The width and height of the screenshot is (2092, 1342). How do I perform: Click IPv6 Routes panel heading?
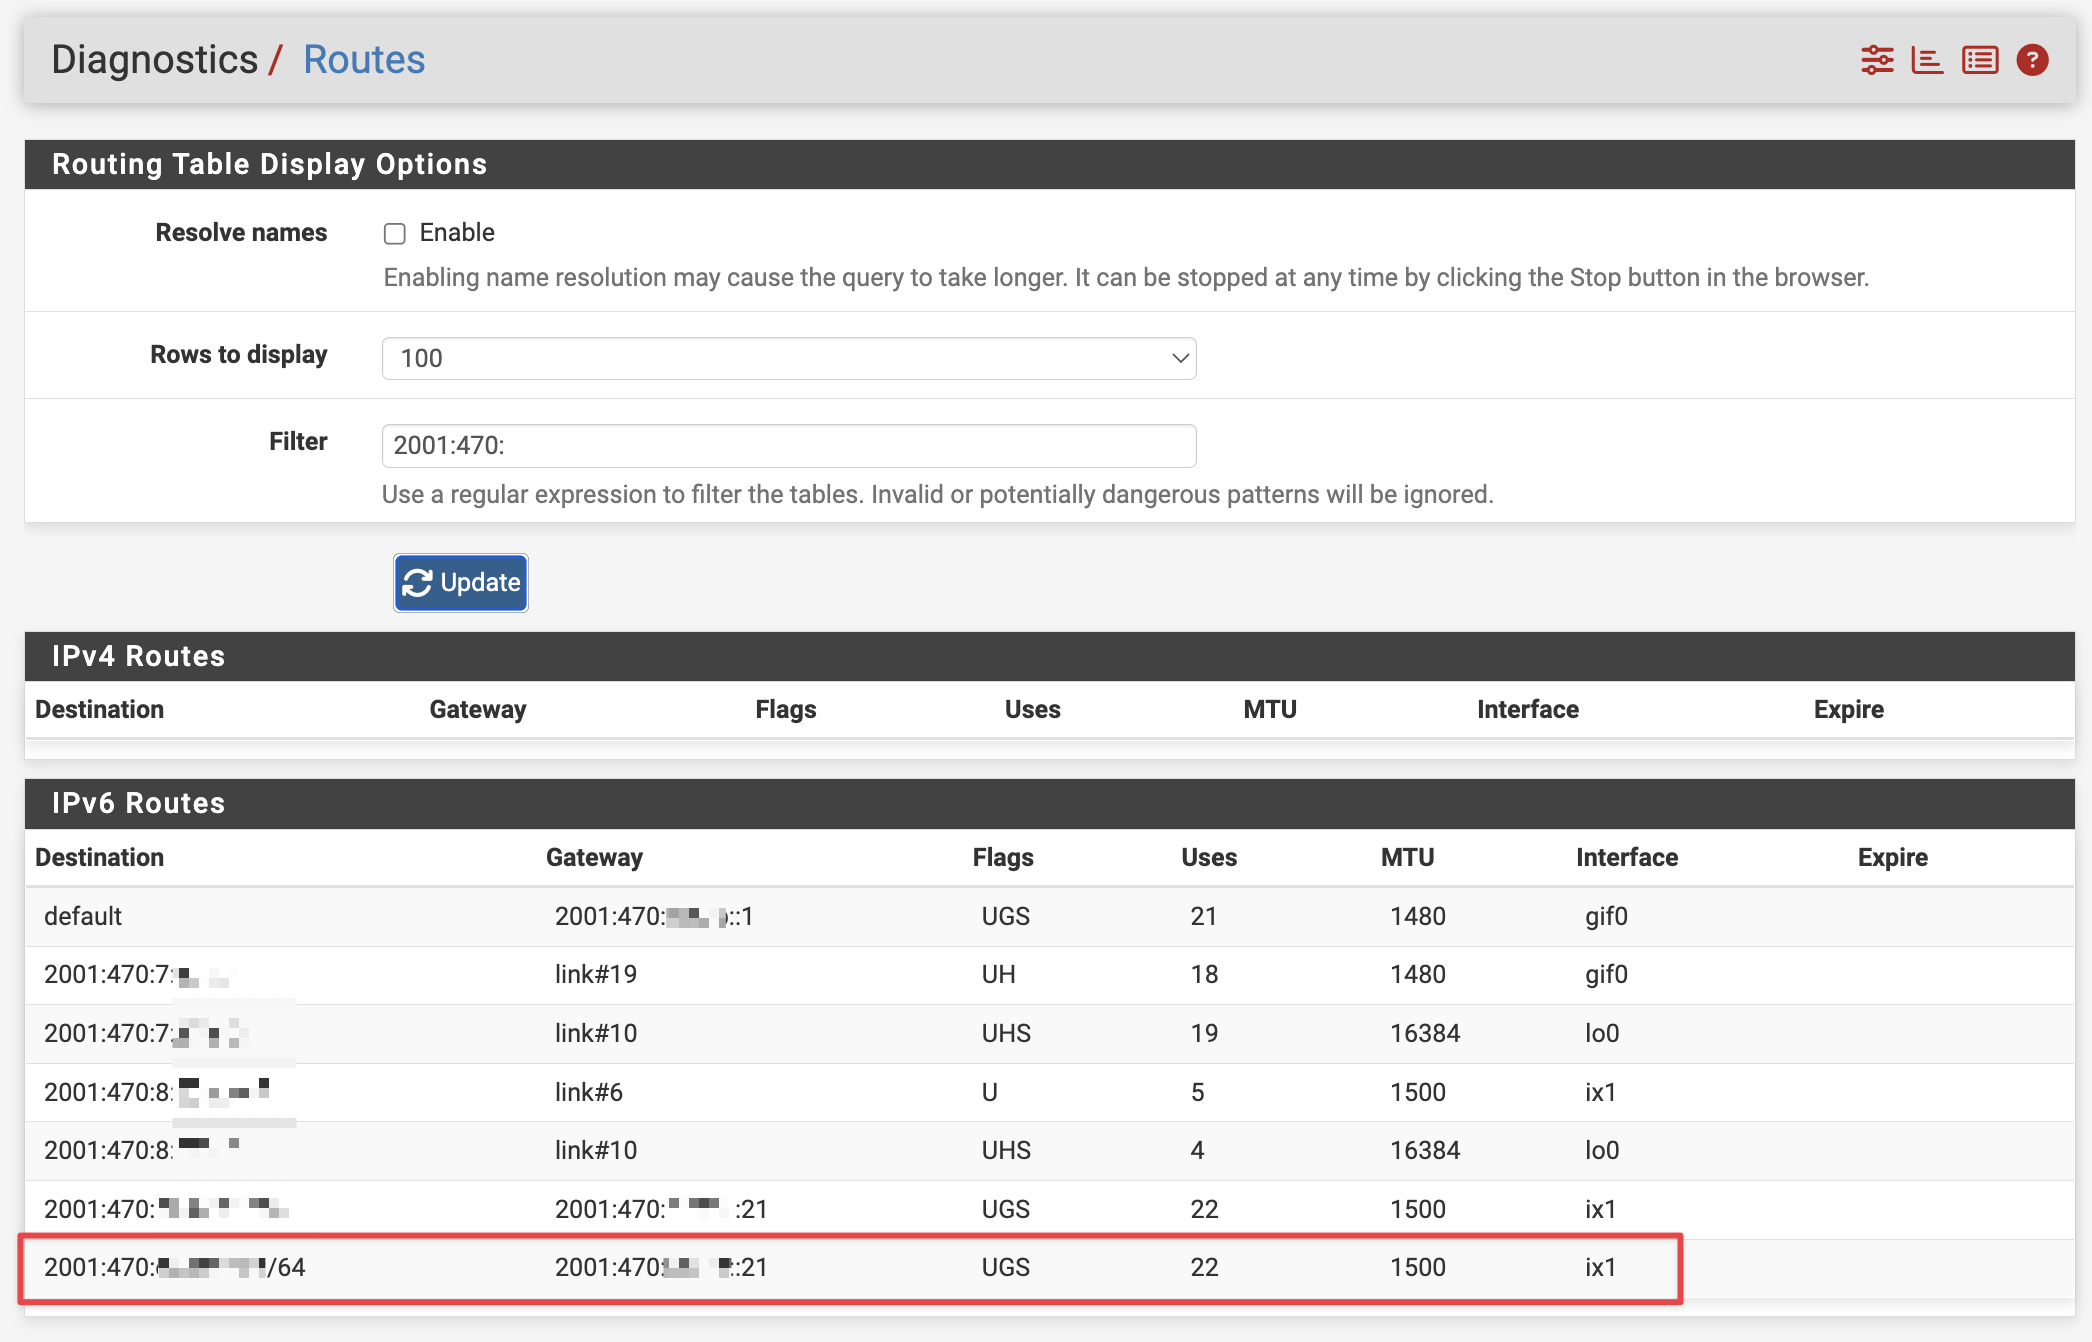(x=139, y=803)
